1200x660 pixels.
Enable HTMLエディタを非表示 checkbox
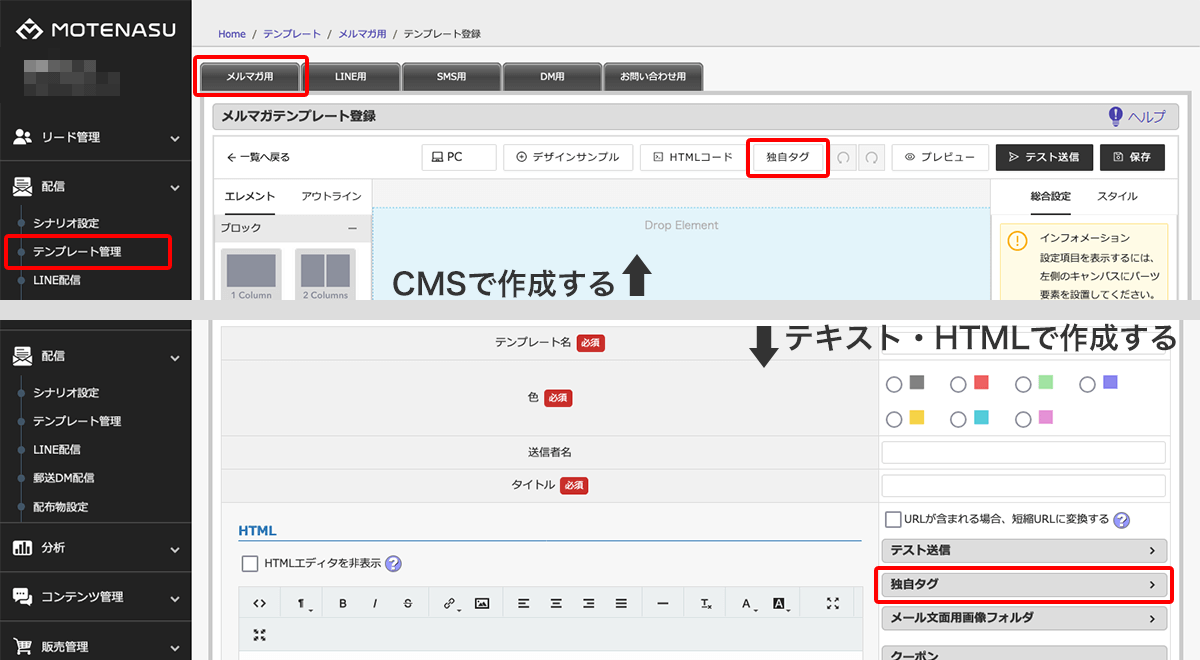[250, 563]
